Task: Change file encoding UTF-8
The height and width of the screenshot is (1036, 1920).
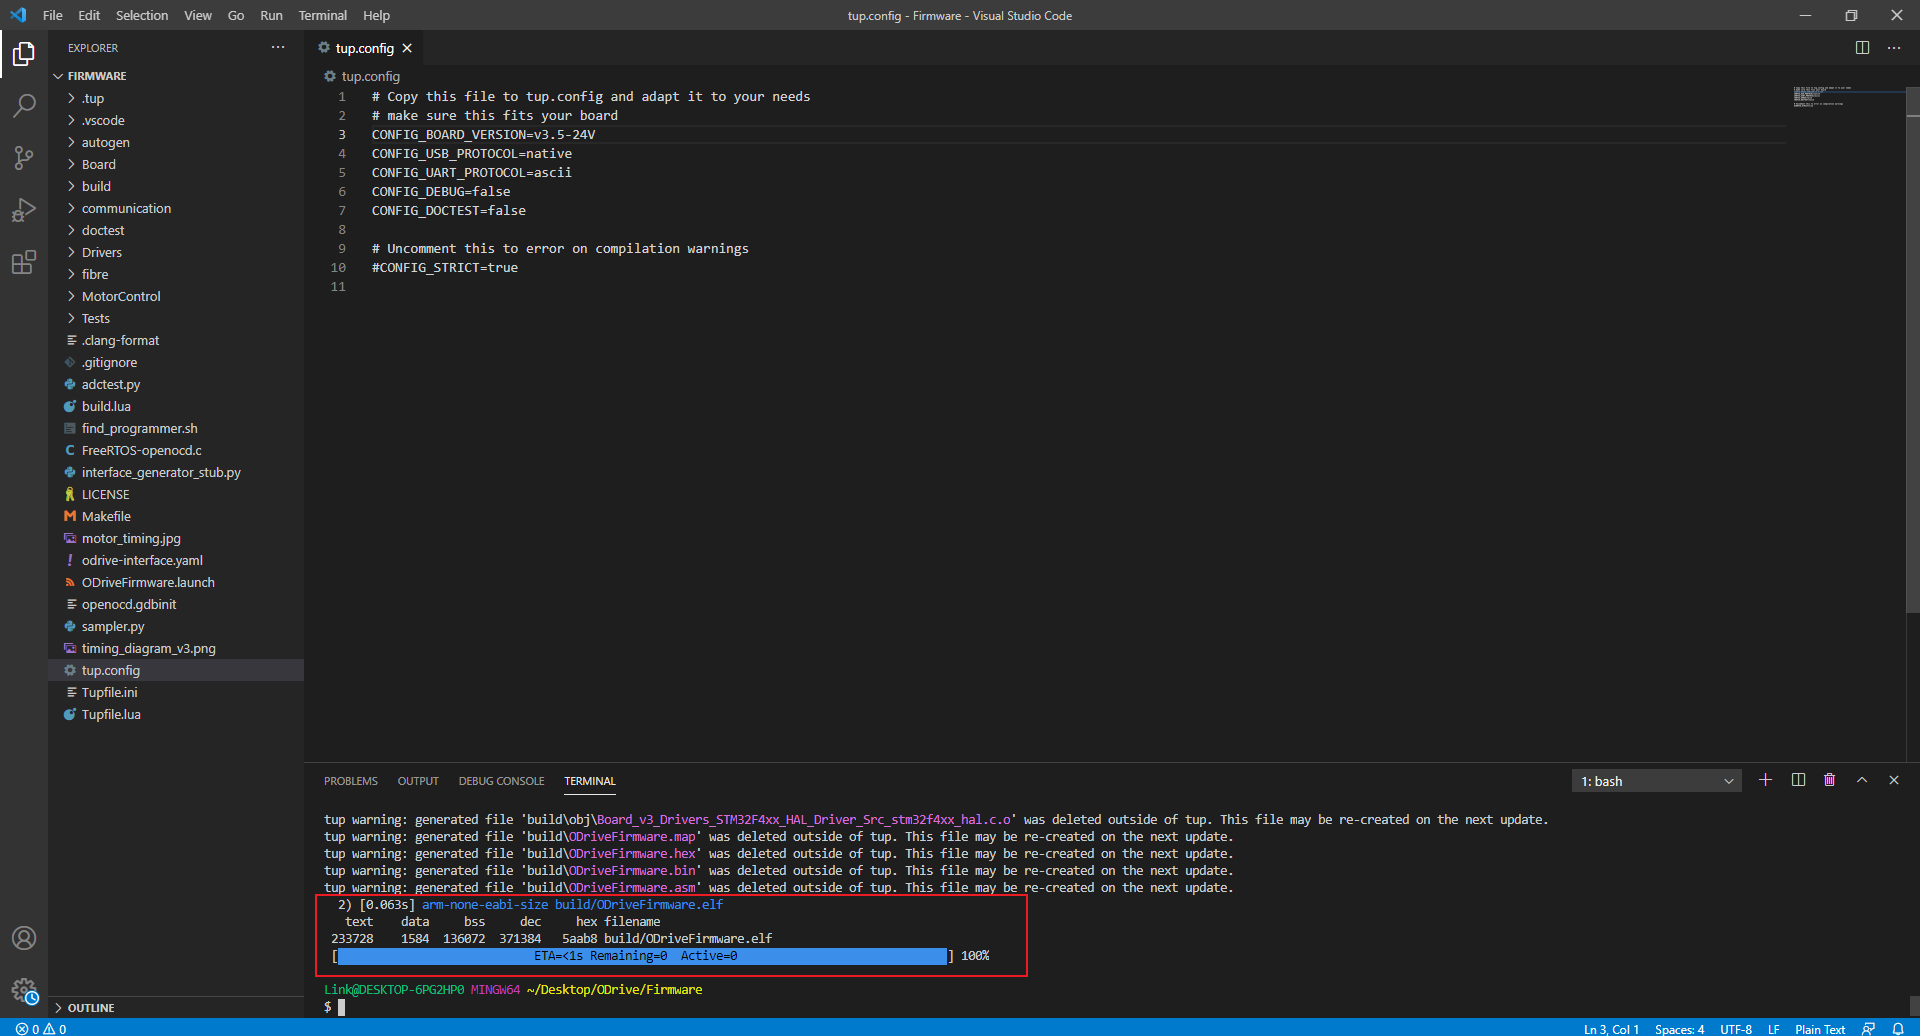Action: pos(1736,1028)
